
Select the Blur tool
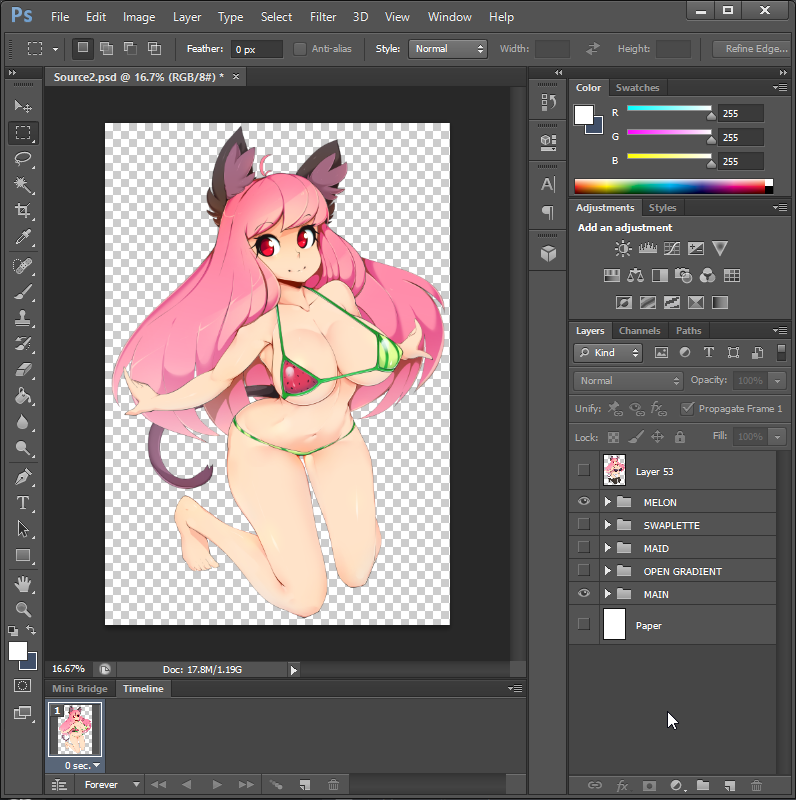click(22, 422)
